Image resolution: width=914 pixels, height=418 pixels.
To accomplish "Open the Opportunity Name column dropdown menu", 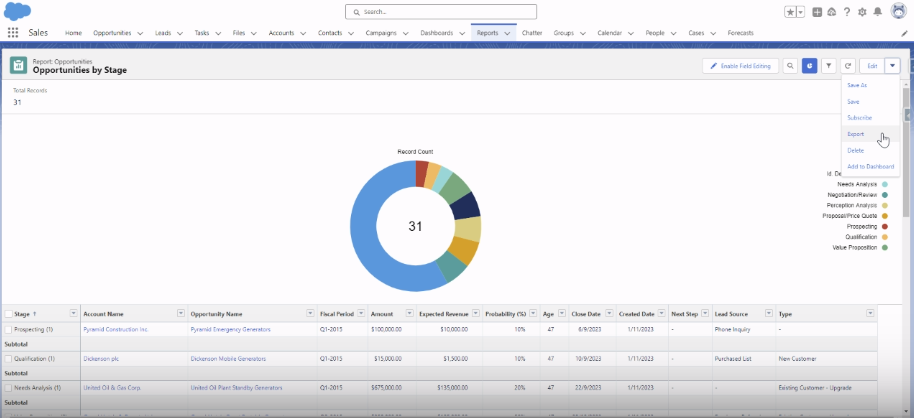I will click(x=311, y=313).
